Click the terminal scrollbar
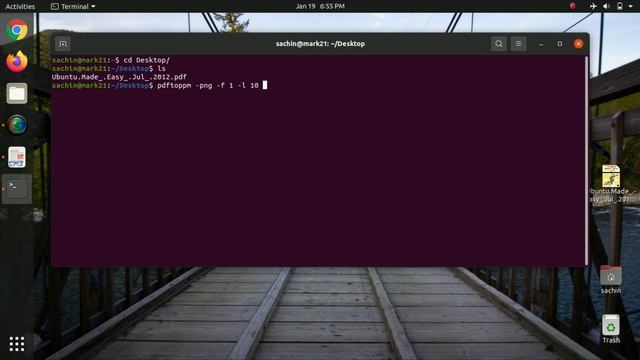Screen dimensions: 640x360 [x=587, y=160]
